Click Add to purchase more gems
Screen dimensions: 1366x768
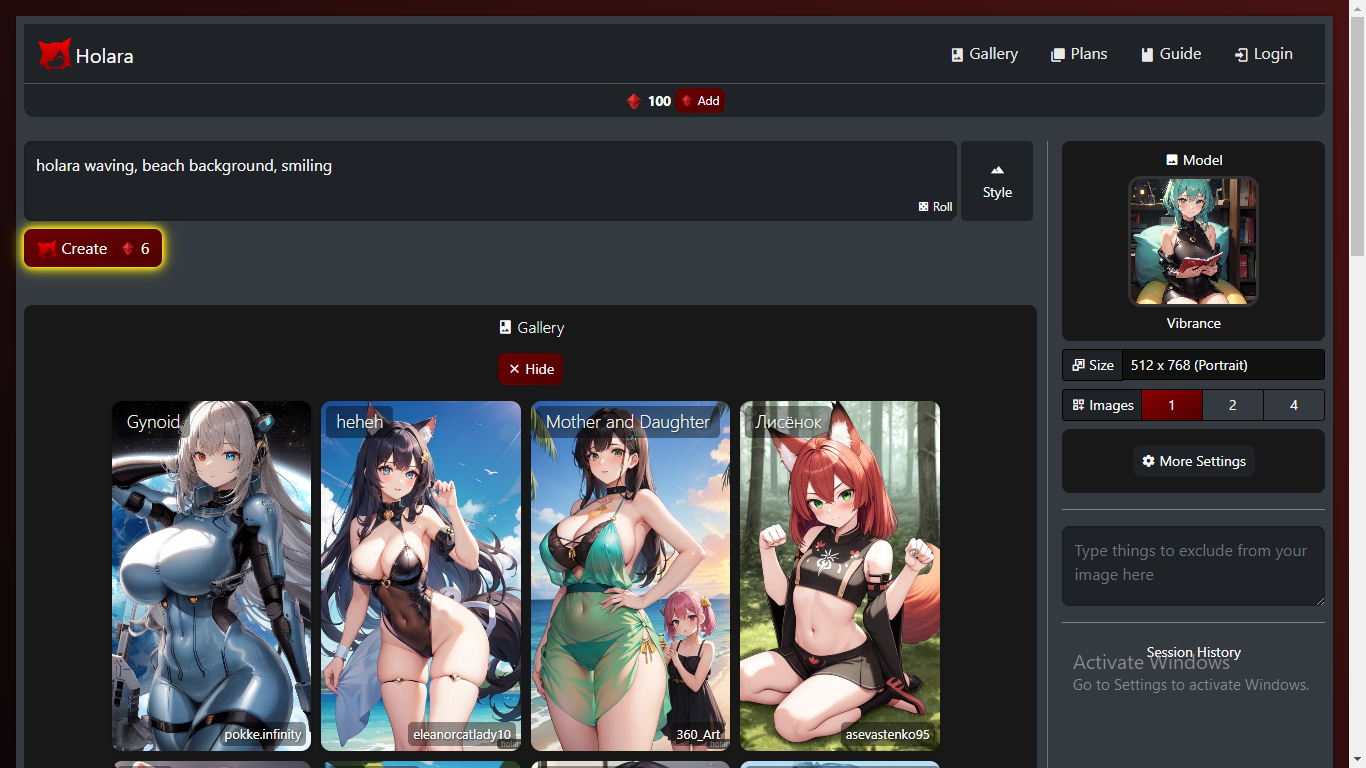(x=700, y=100)
